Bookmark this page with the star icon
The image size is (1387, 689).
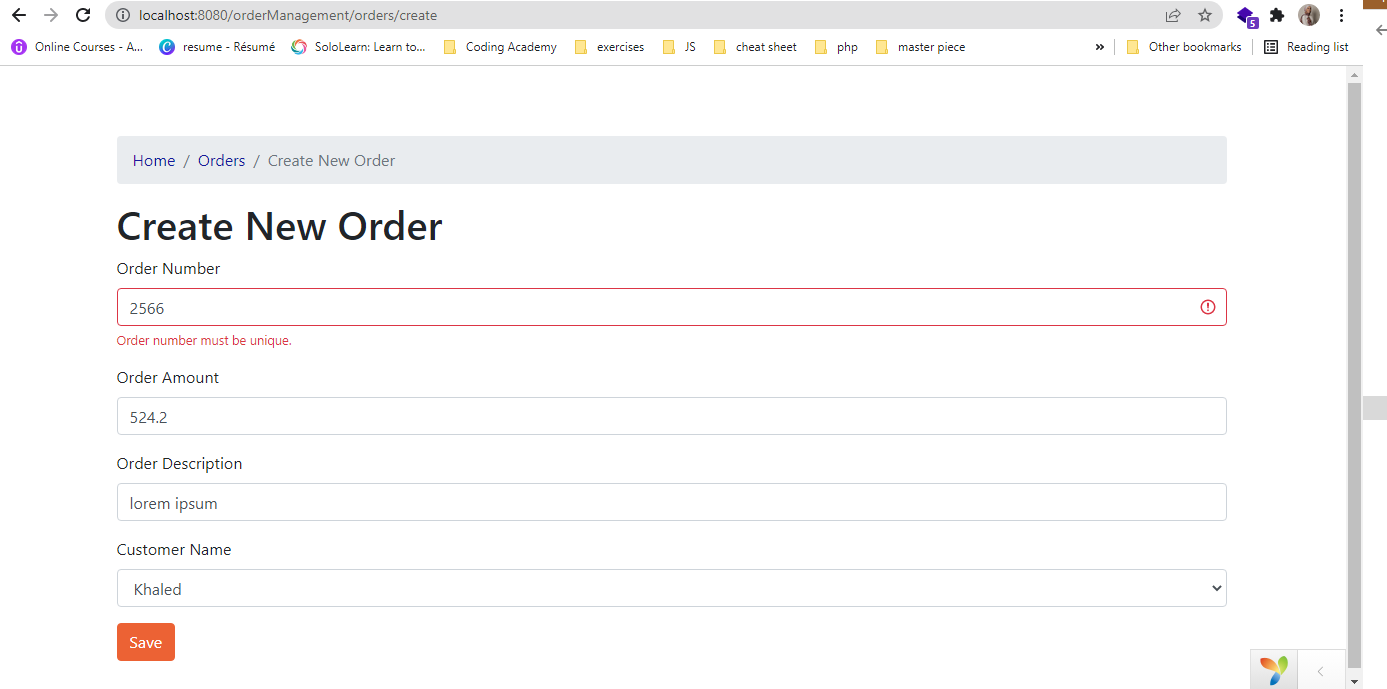[x=1204, y=15]
